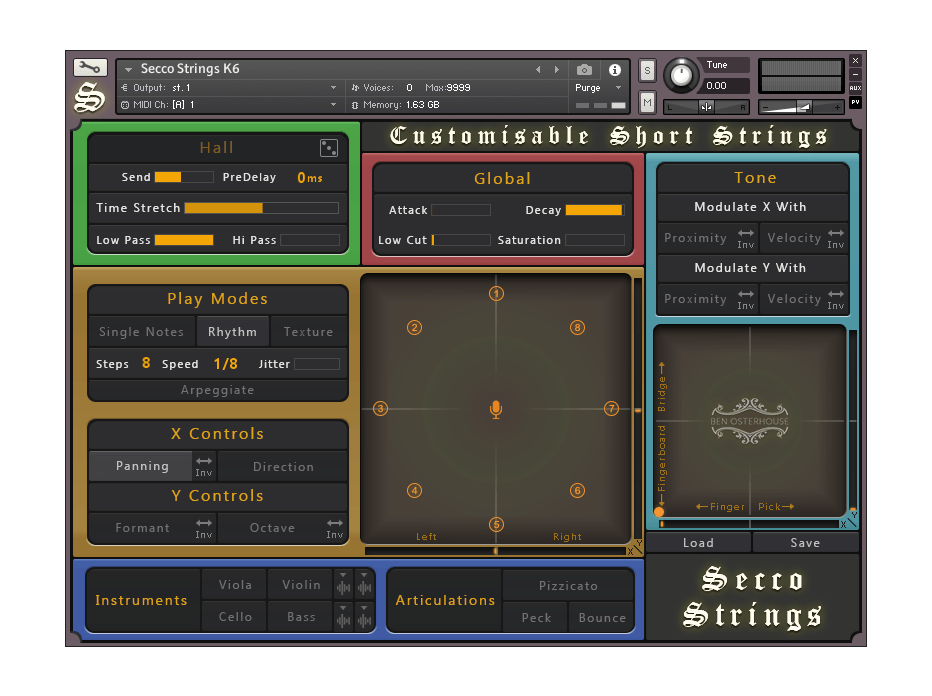The image size is (932, 696).
Task: Select position marker 2 on XY pad
Action: (x=414, y=327)
